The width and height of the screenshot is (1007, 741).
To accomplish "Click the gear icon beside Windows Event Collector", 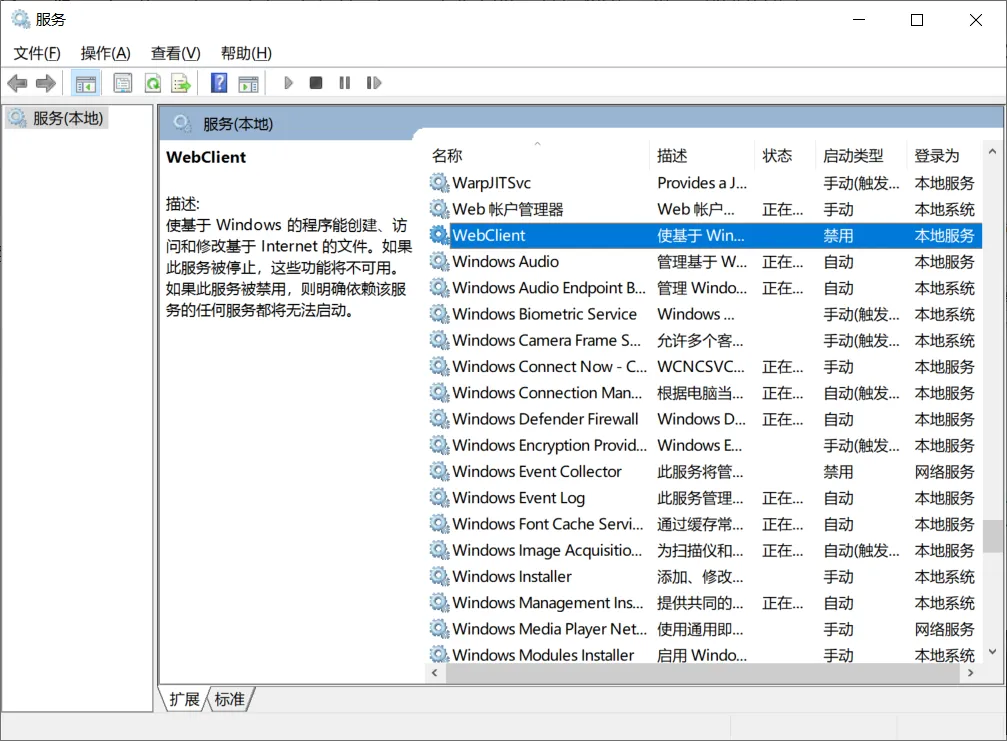I will 439,471.
